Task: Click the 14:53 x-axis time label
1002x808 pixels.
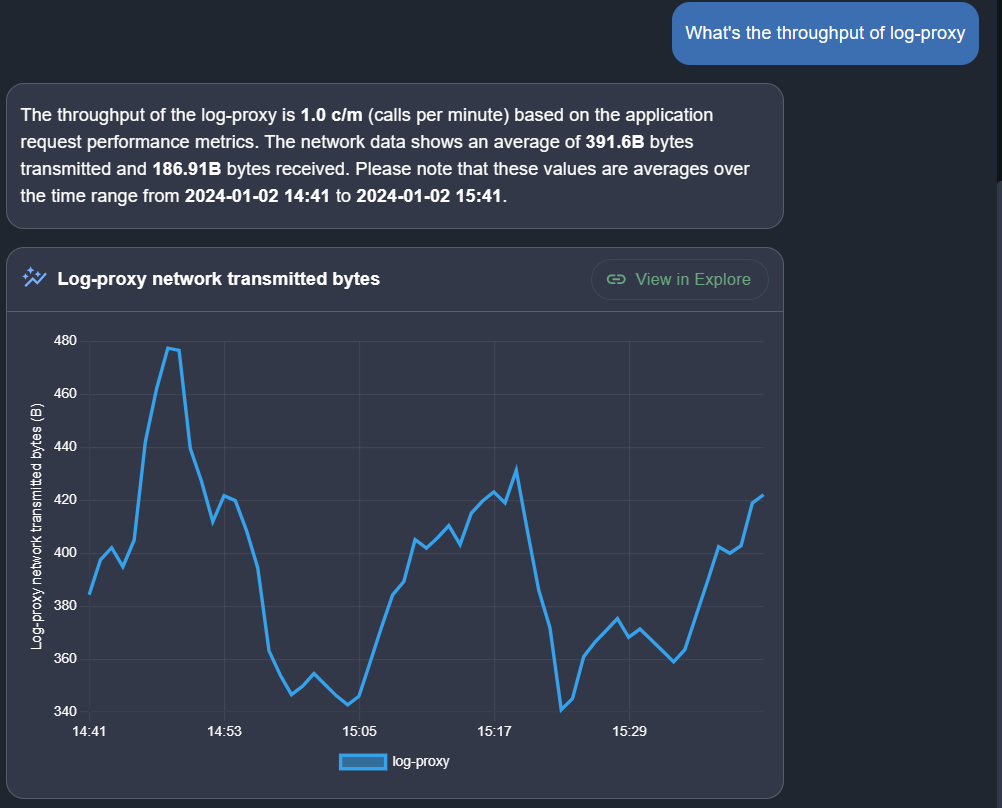Action: (x=224, y=732)
